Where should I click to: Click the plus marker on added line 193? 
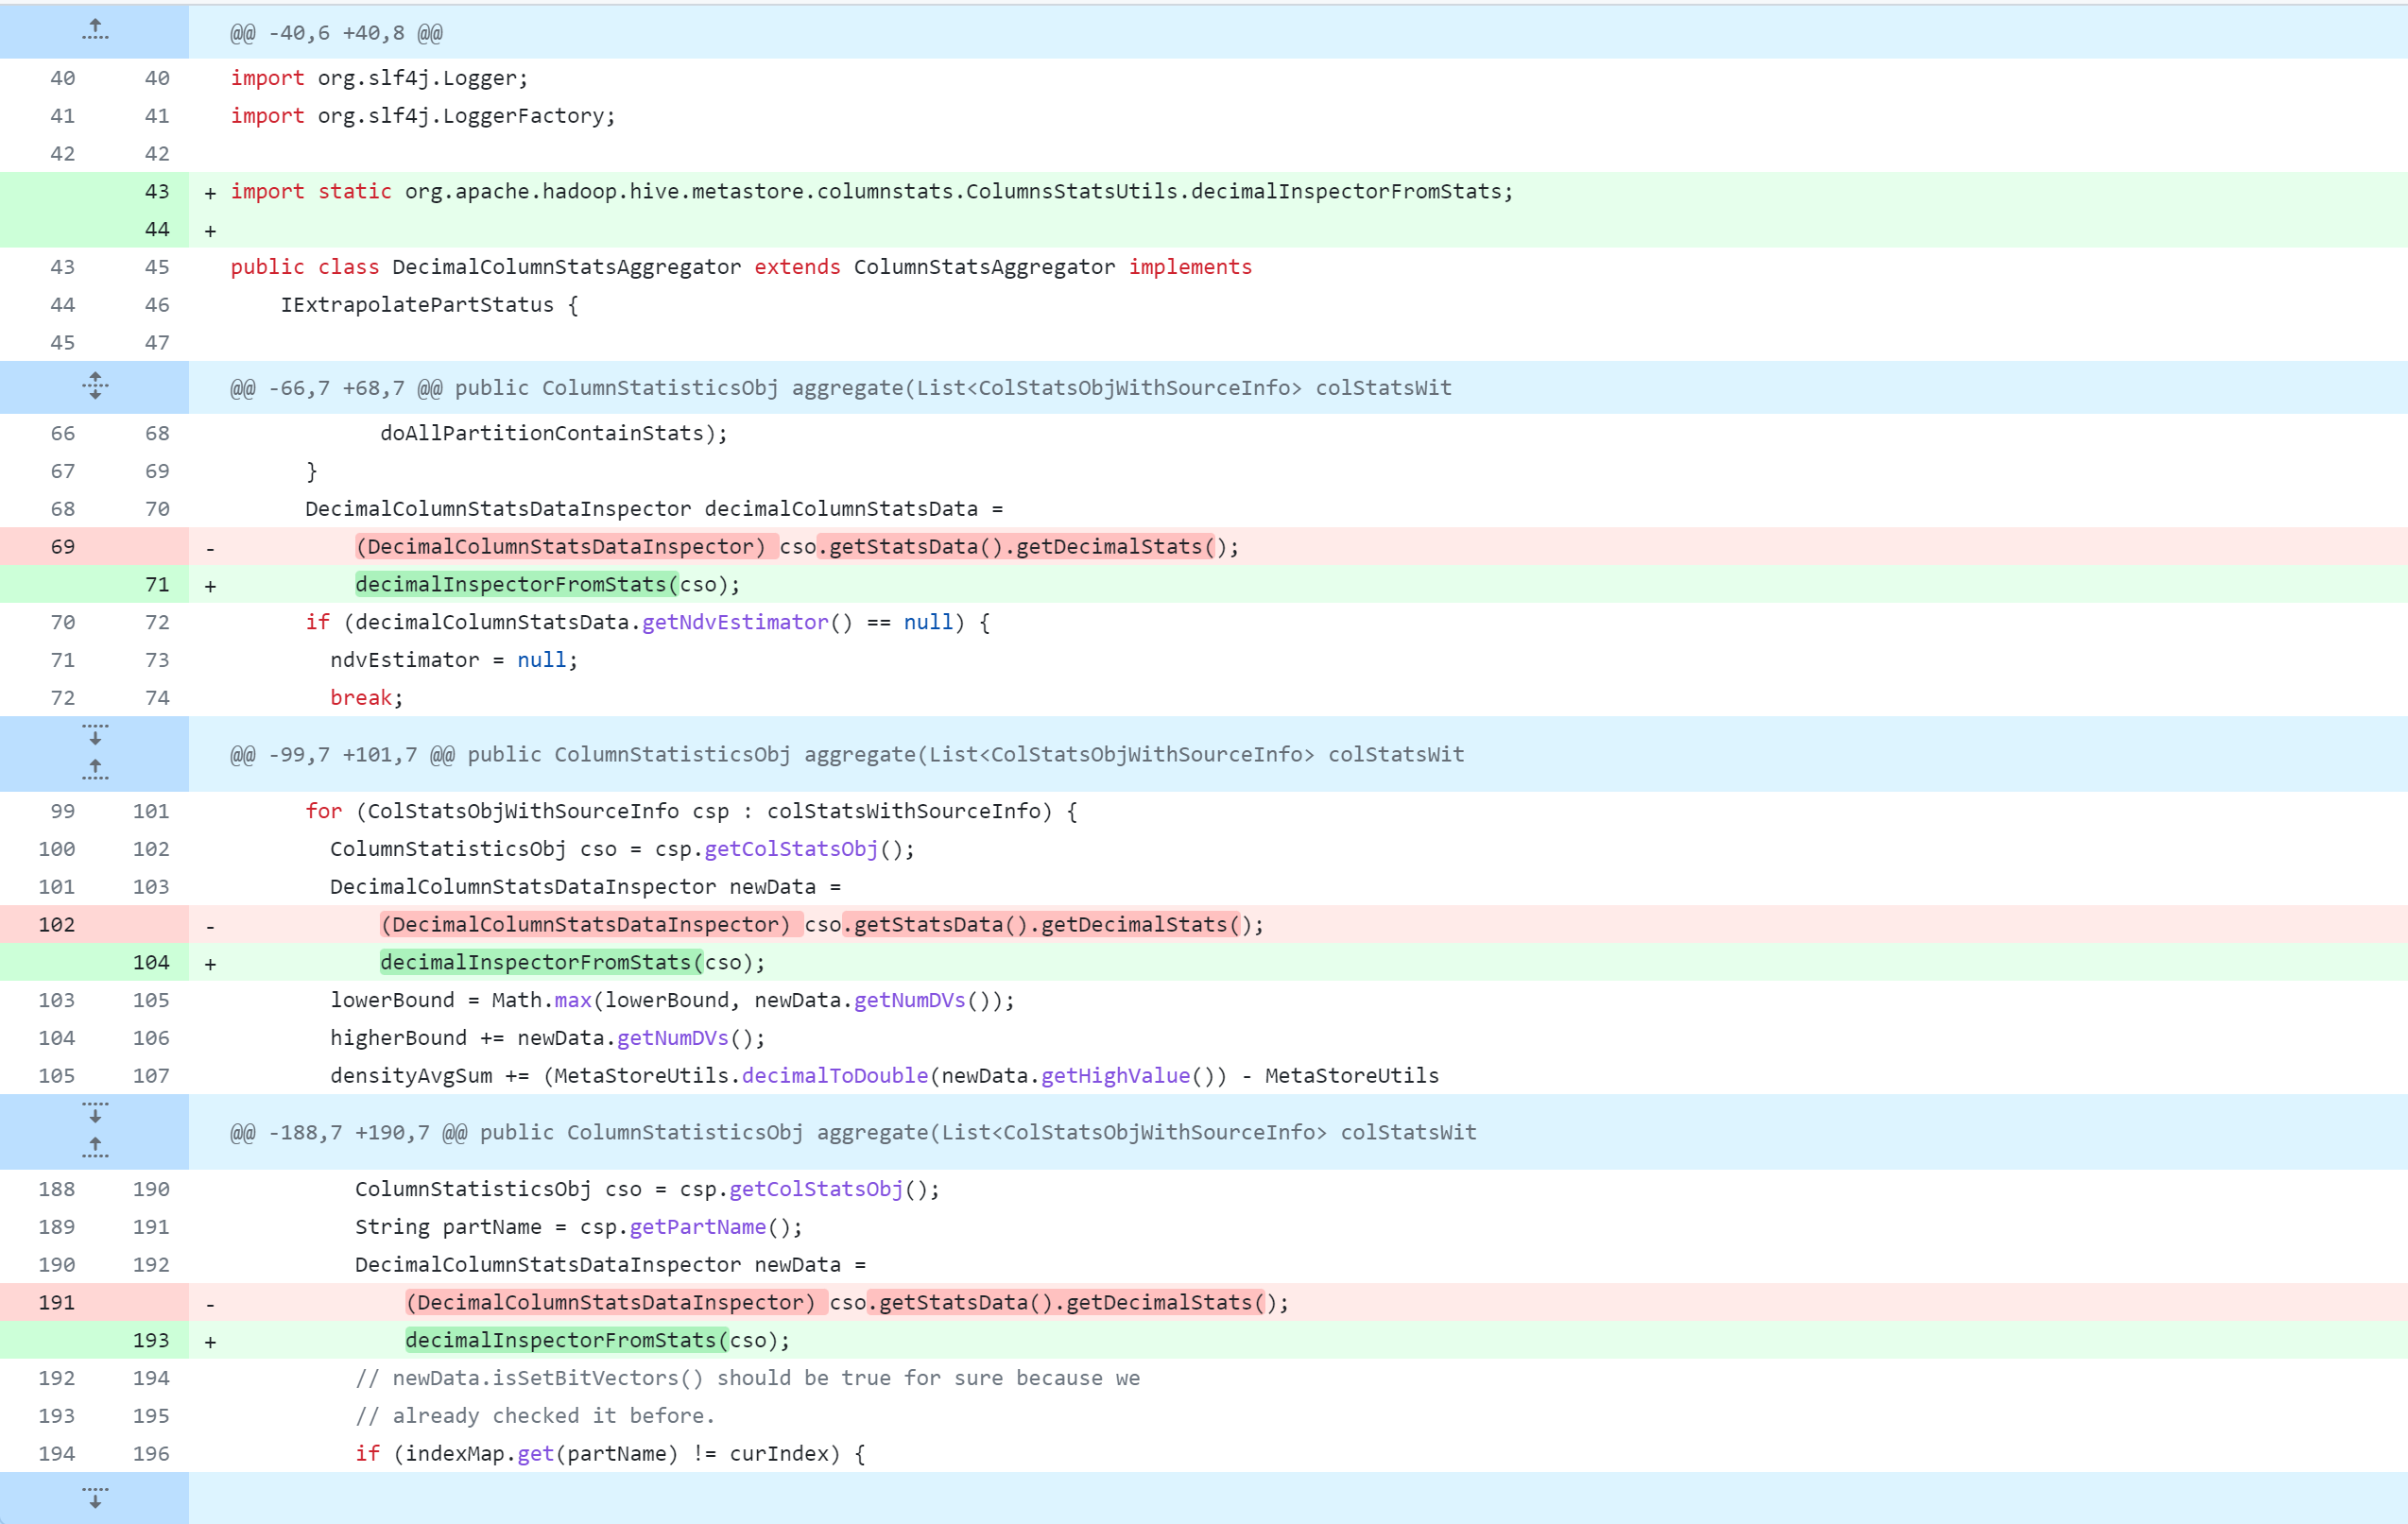click(x=210, y=1343)
